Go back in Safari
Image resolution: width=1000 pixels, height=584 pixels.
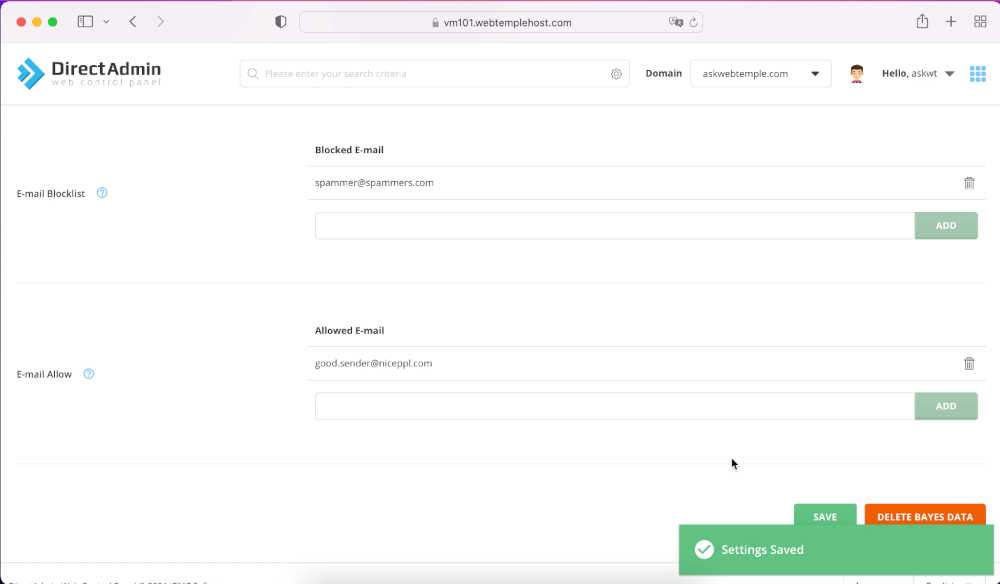pos(133,22)
